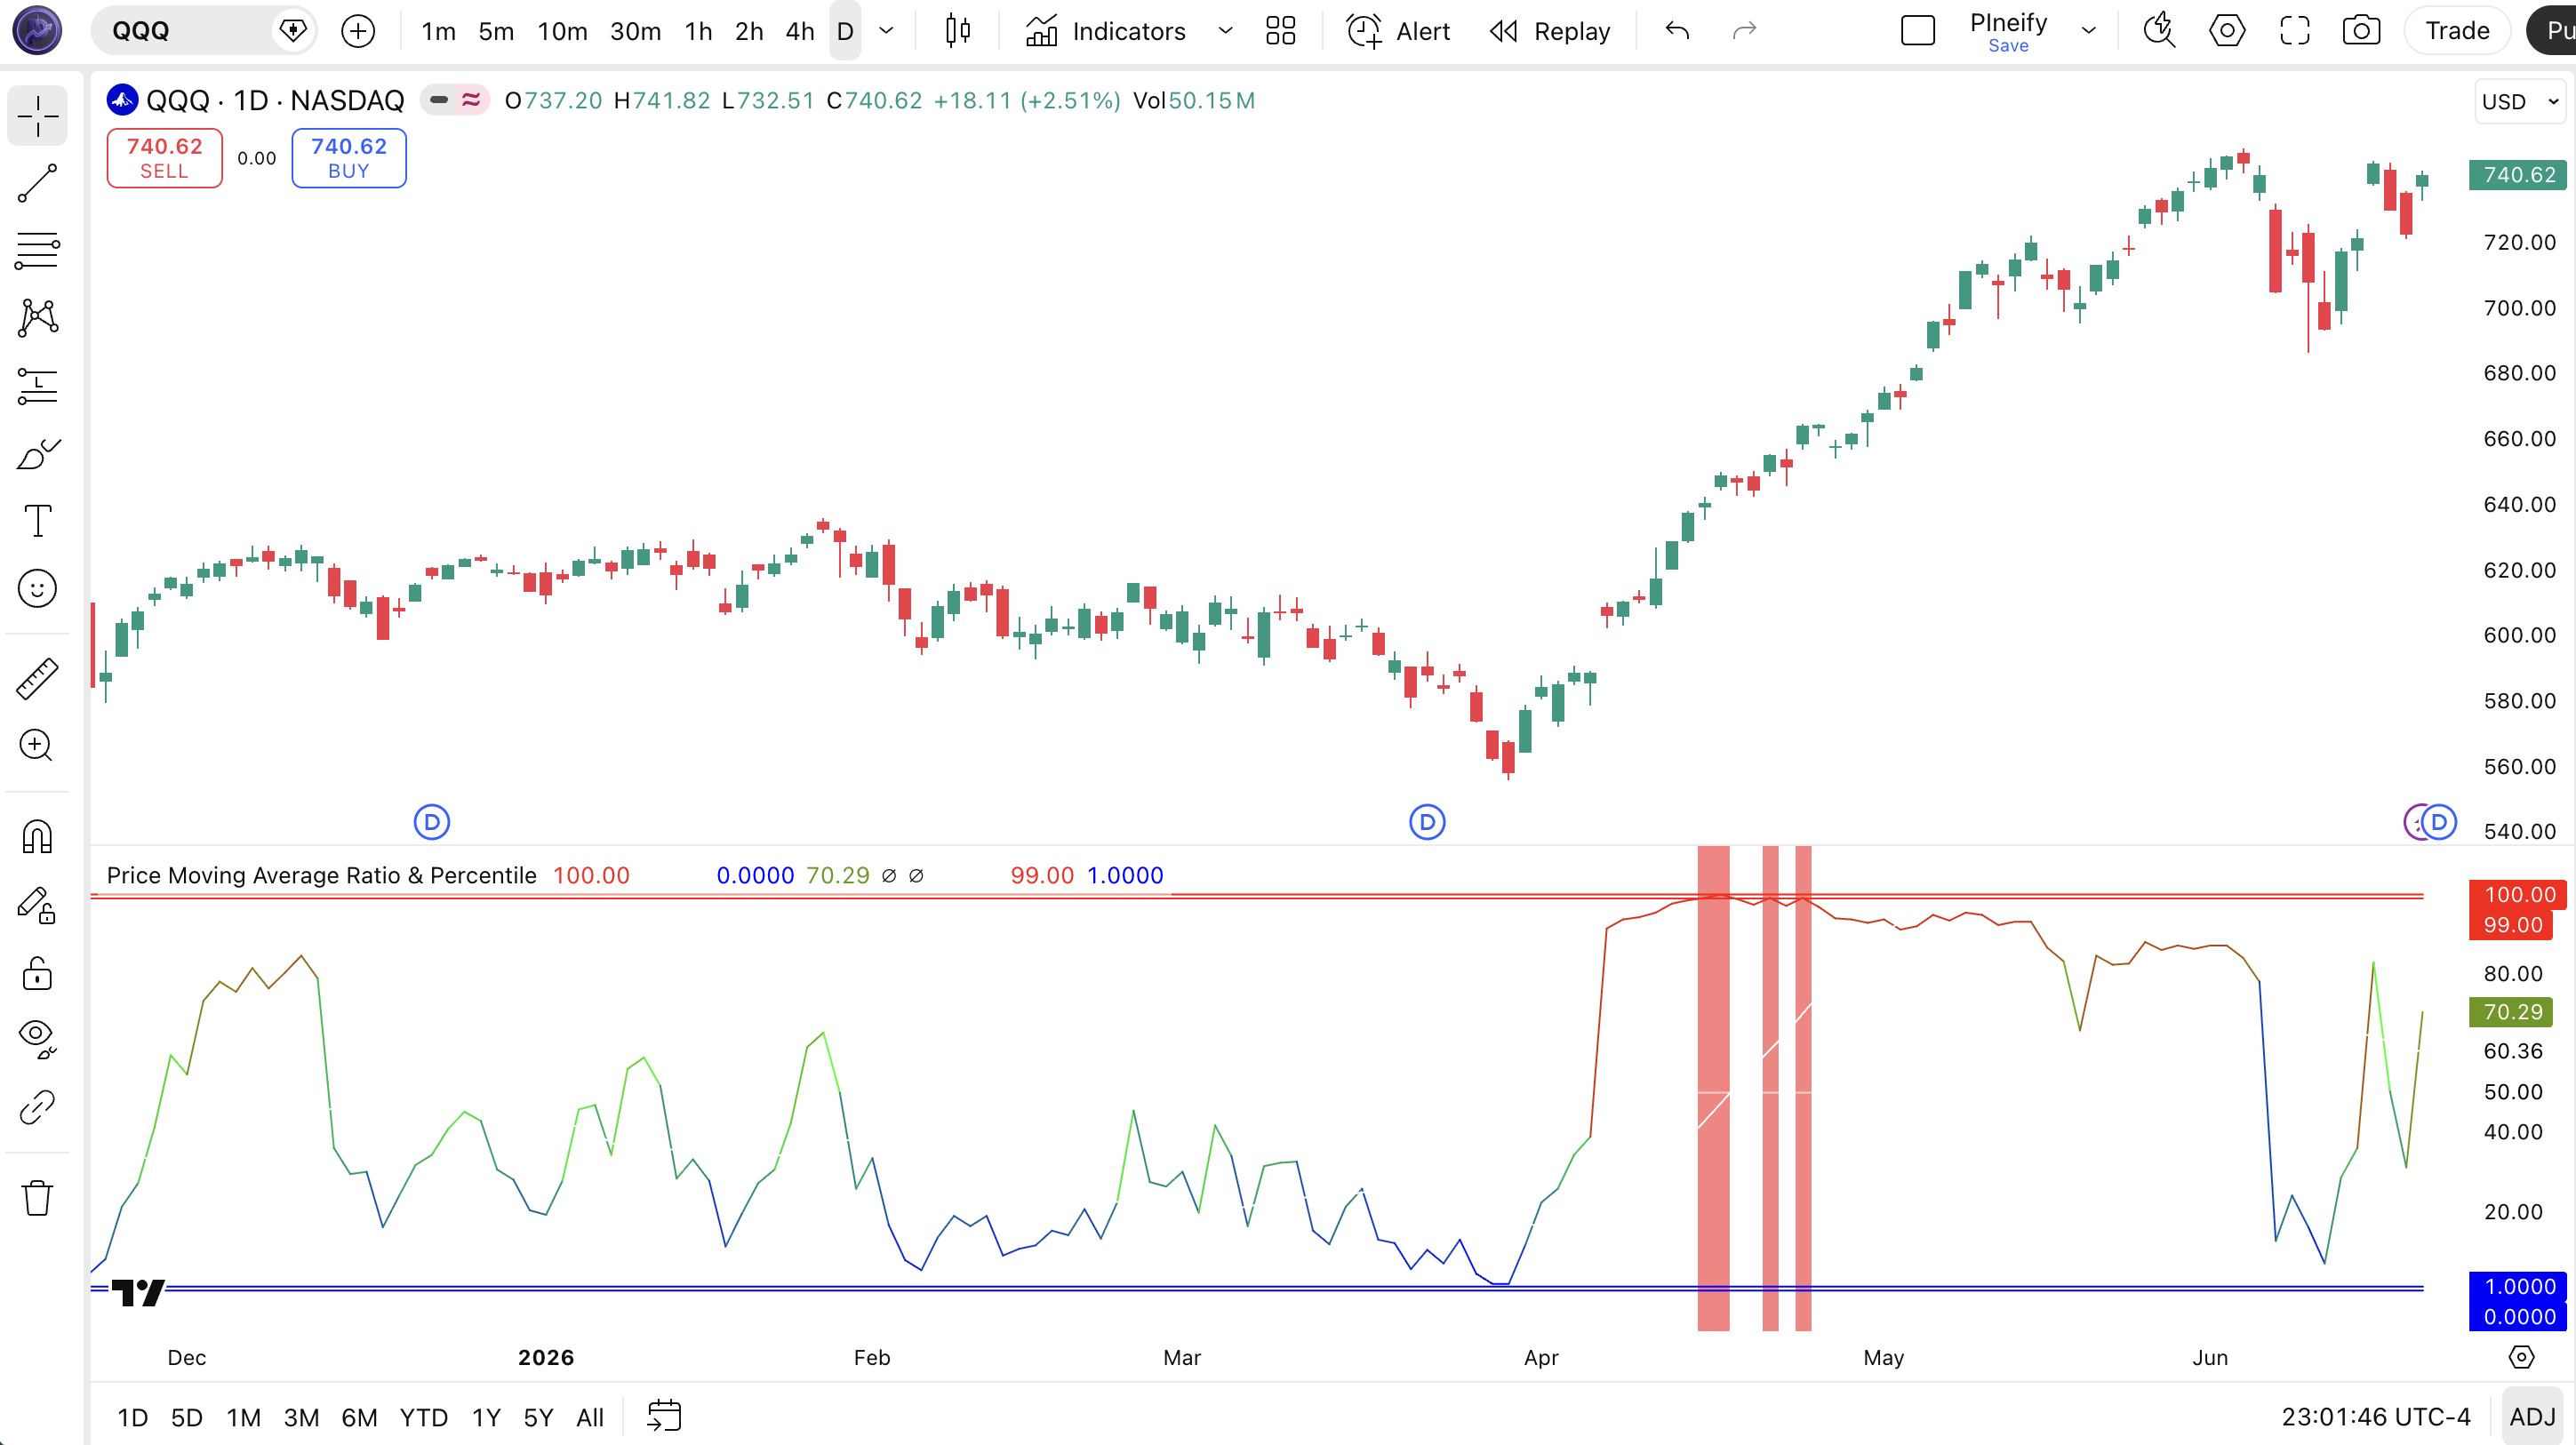
Task: Select the D daily timeframe
Action: (x=845, y=31)
